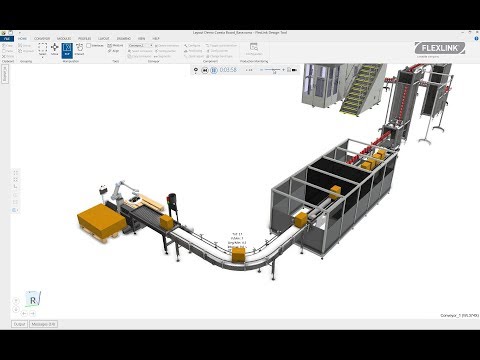Open the LAYOUT ribbon tab

coord(104,39)
